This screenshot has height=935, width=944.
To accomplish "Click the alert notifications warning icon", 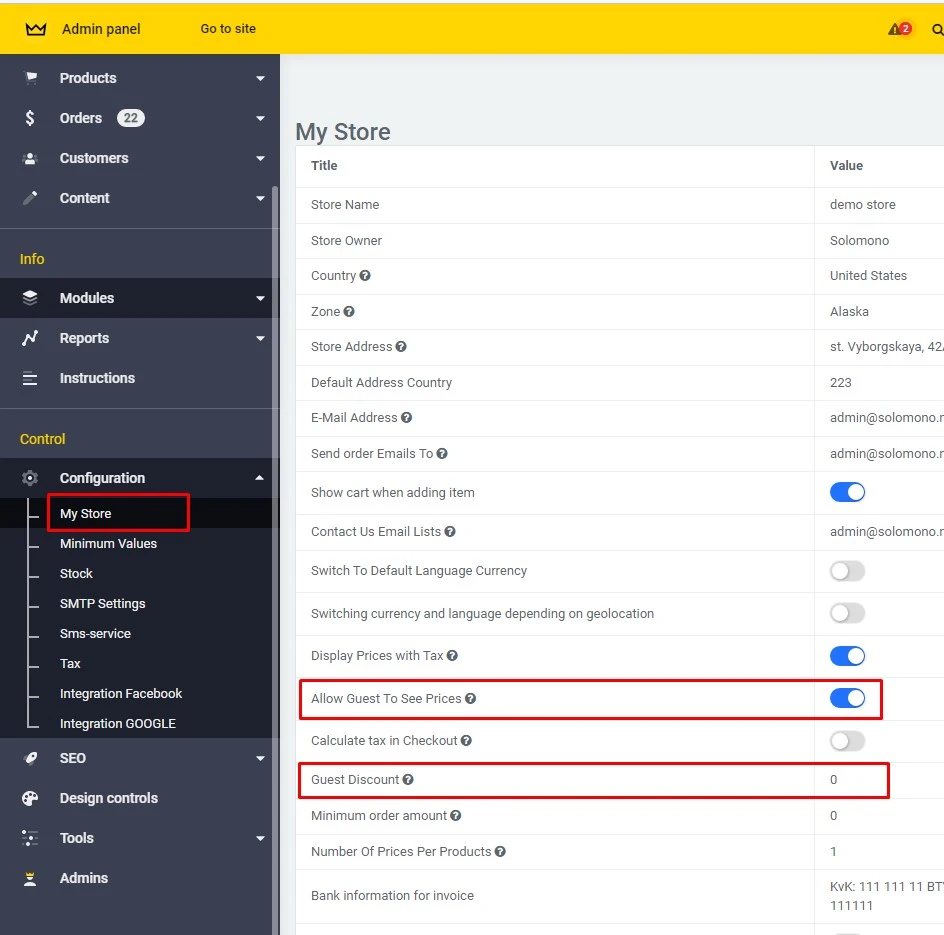I will (x=895, y=29).
